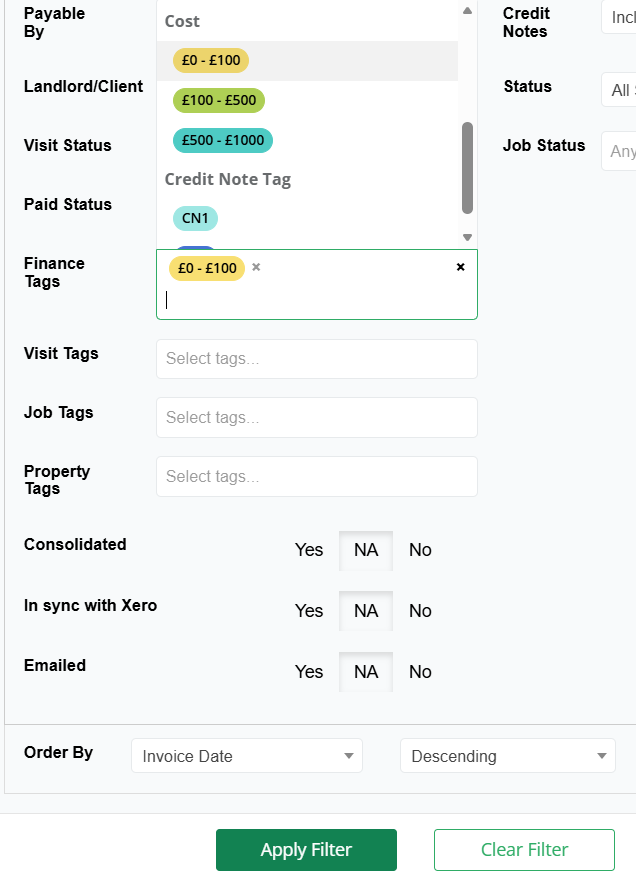Viewport: 636px width, 877px height.
Task: Choose the £100 - £500 cost tag
Action: coord(219,100)
